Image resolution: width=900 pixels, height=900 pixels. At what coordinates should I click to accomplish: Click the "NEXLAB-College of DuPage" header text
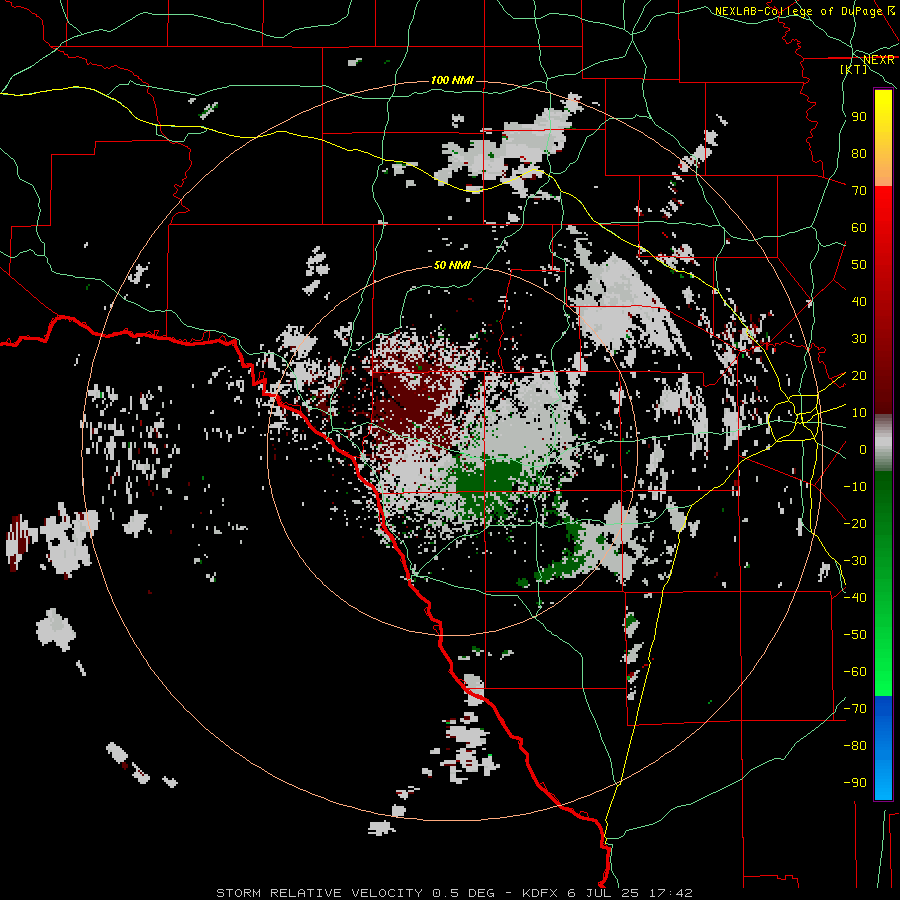point(799,11)
